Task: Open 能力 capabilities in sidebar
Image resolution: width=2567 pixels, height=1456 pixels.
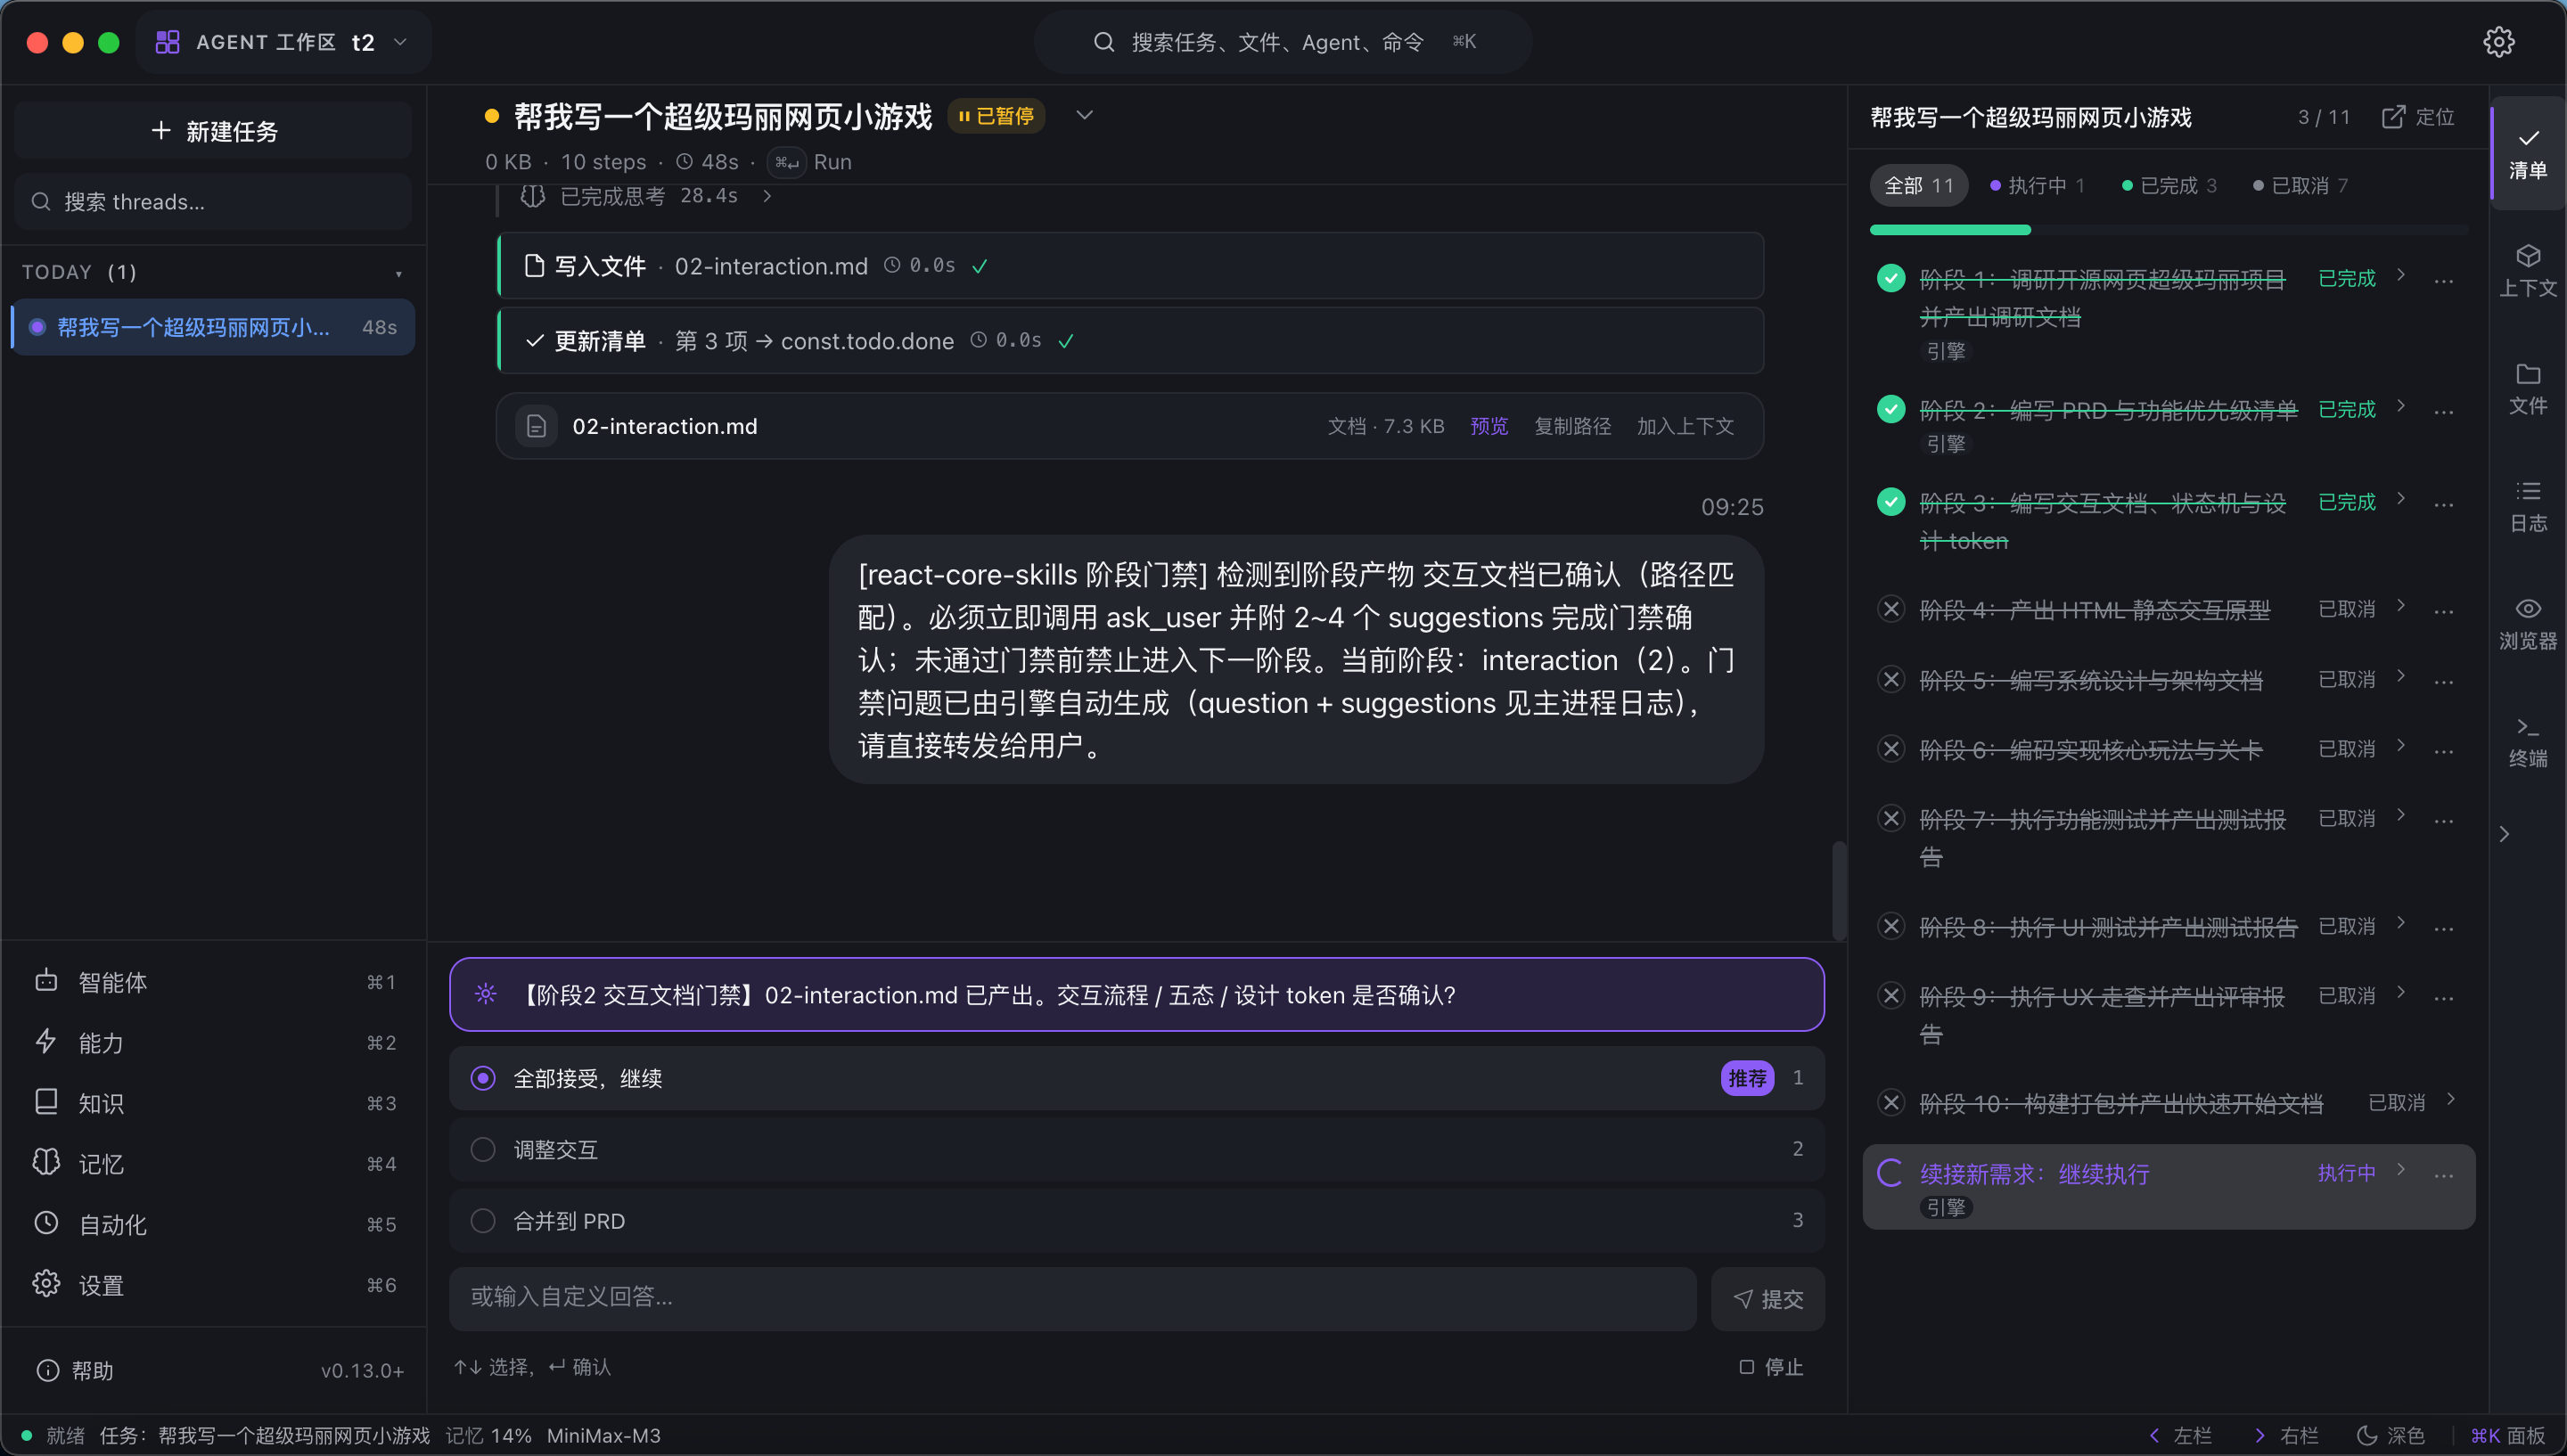Action: 213,1043
